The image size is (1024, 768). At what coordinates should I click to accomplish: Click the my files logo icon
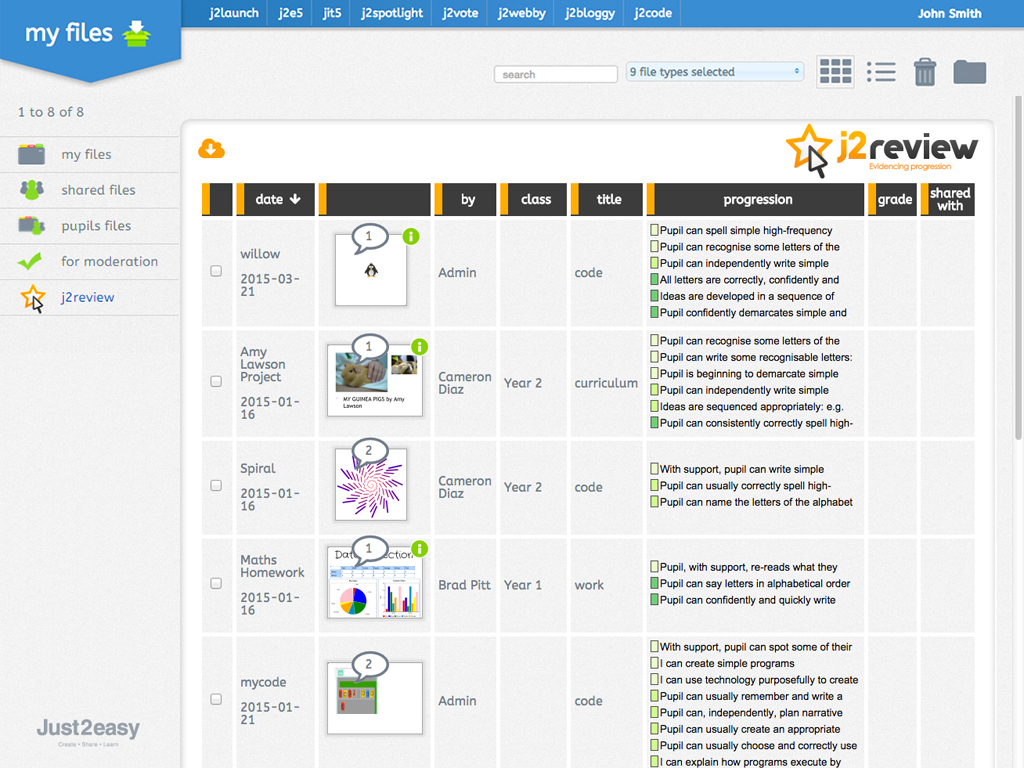coord(136,35)
